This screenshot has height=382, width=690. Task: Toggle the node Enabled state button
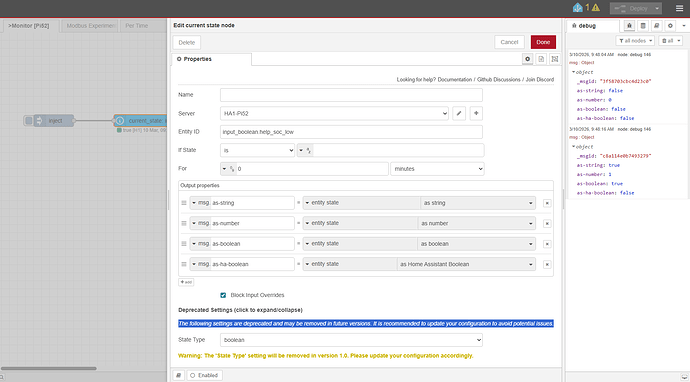pos(205,375)
